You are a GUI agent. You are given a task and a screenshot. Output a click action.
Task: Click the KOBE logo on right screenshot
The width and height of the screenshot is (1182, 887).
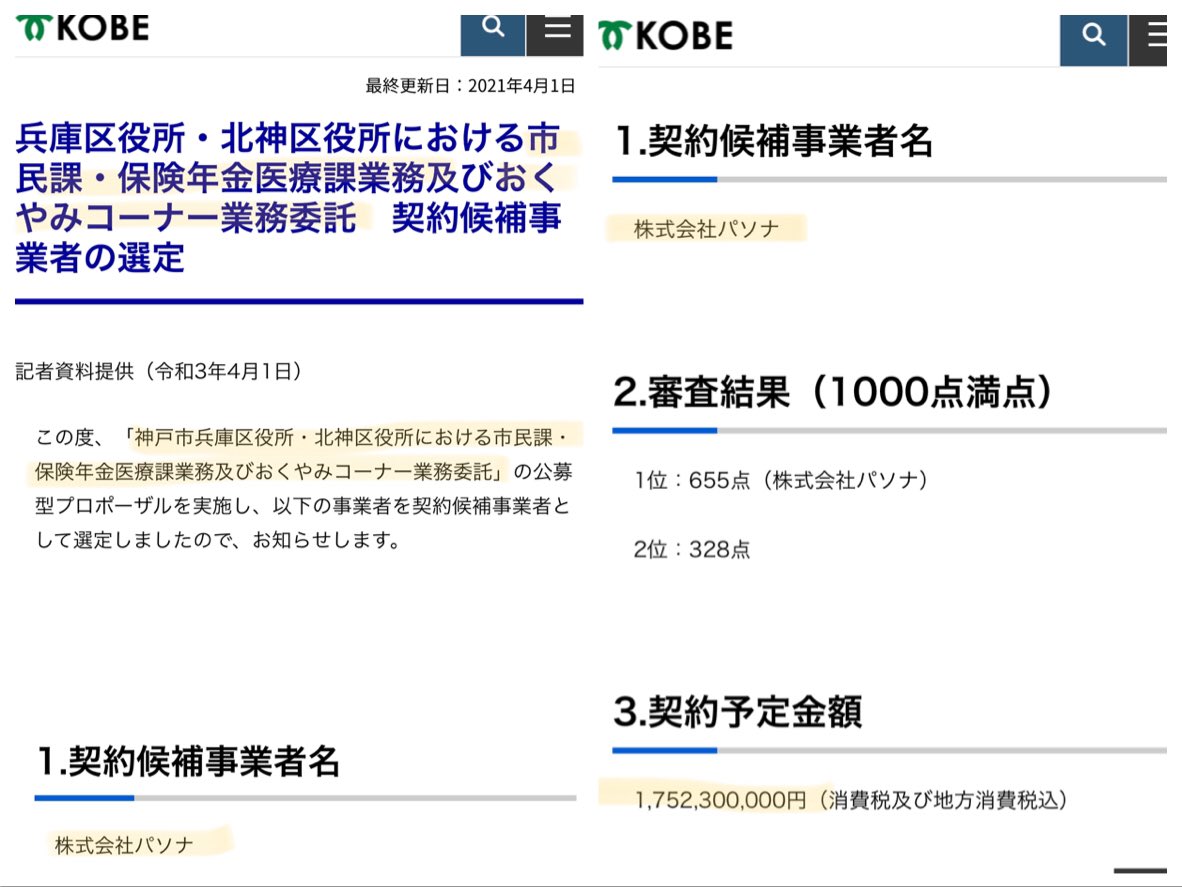click(665, 35)
